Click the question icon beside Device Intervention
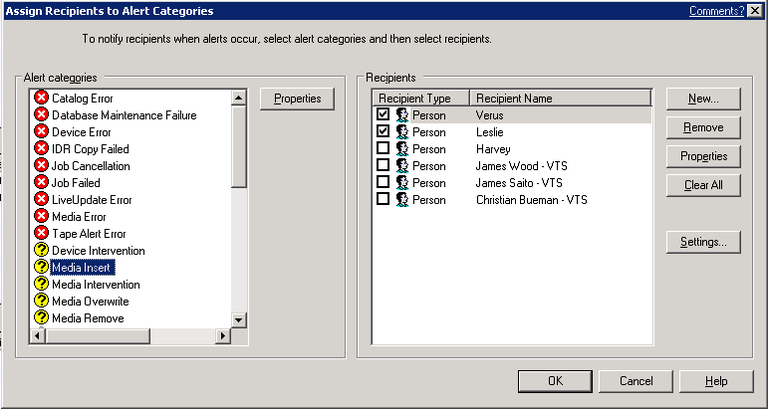This screenshot has width=768, height=409. click(x=41, y=250)
